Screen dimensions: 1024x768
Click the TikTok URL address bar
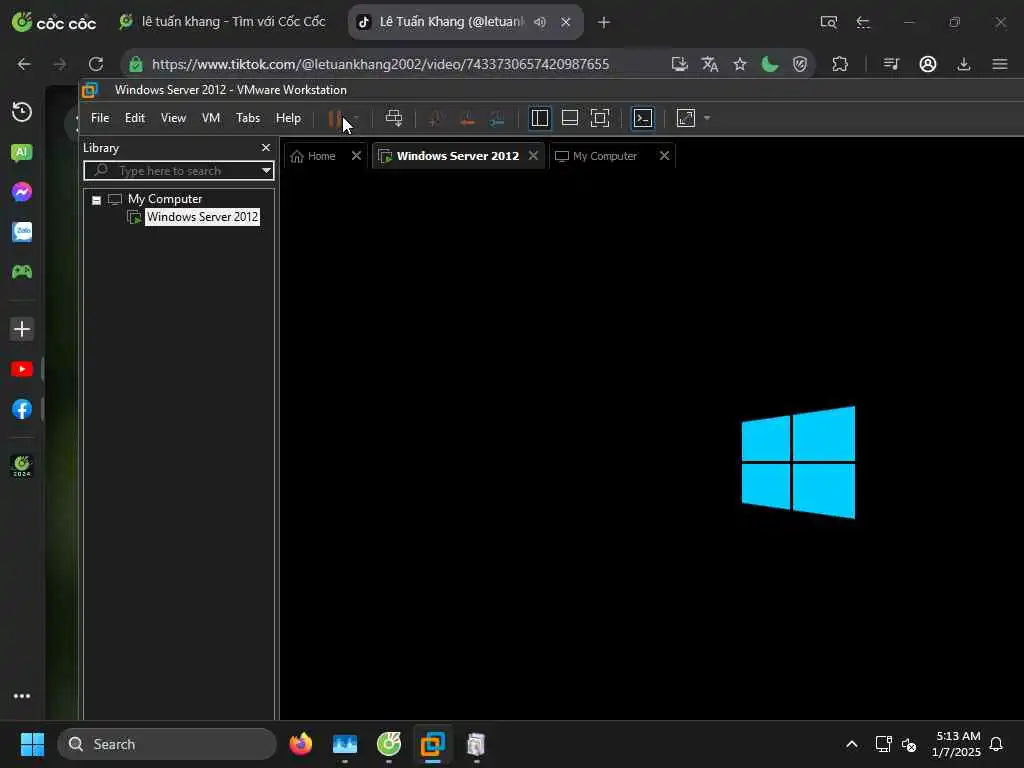point(380,64)
